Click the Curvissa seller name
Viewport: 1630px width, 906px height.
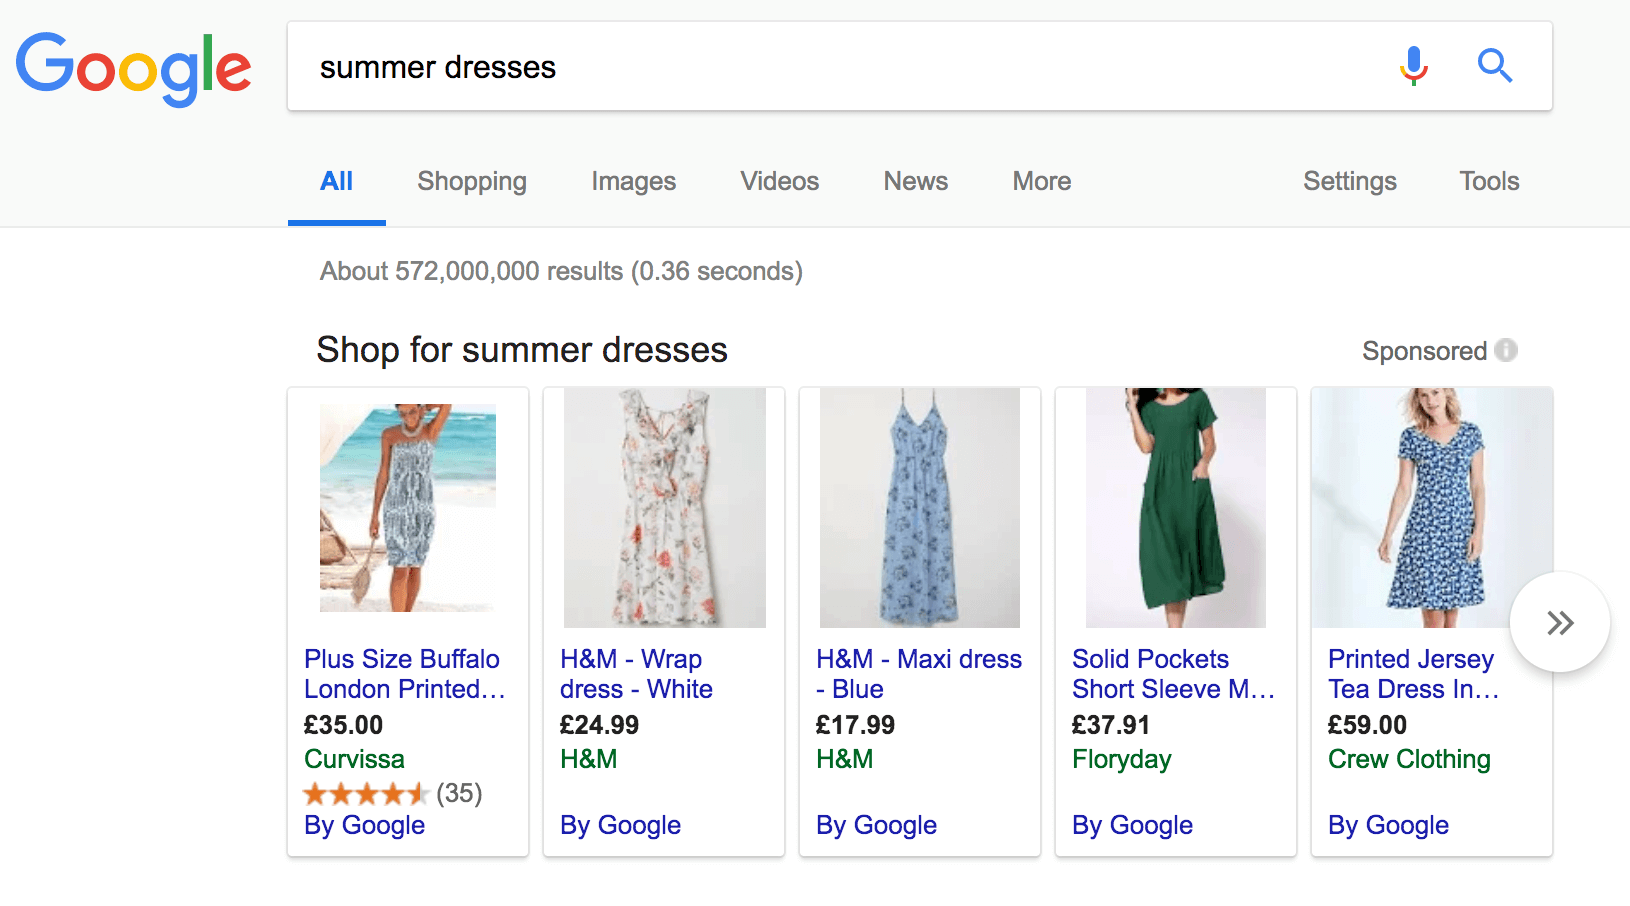(x=354, y=759)
